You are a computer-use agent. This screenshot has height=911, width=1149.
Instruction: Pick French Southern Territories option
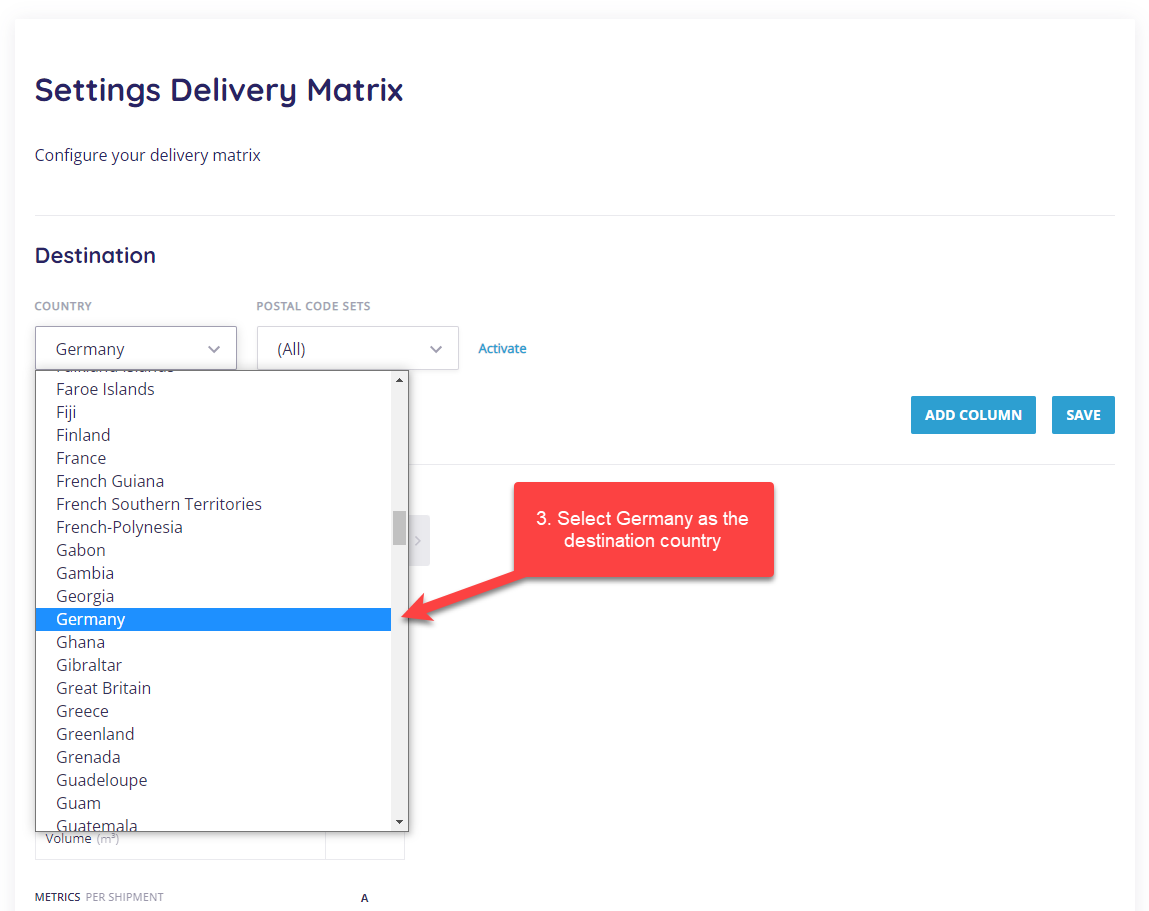[213, 504]
